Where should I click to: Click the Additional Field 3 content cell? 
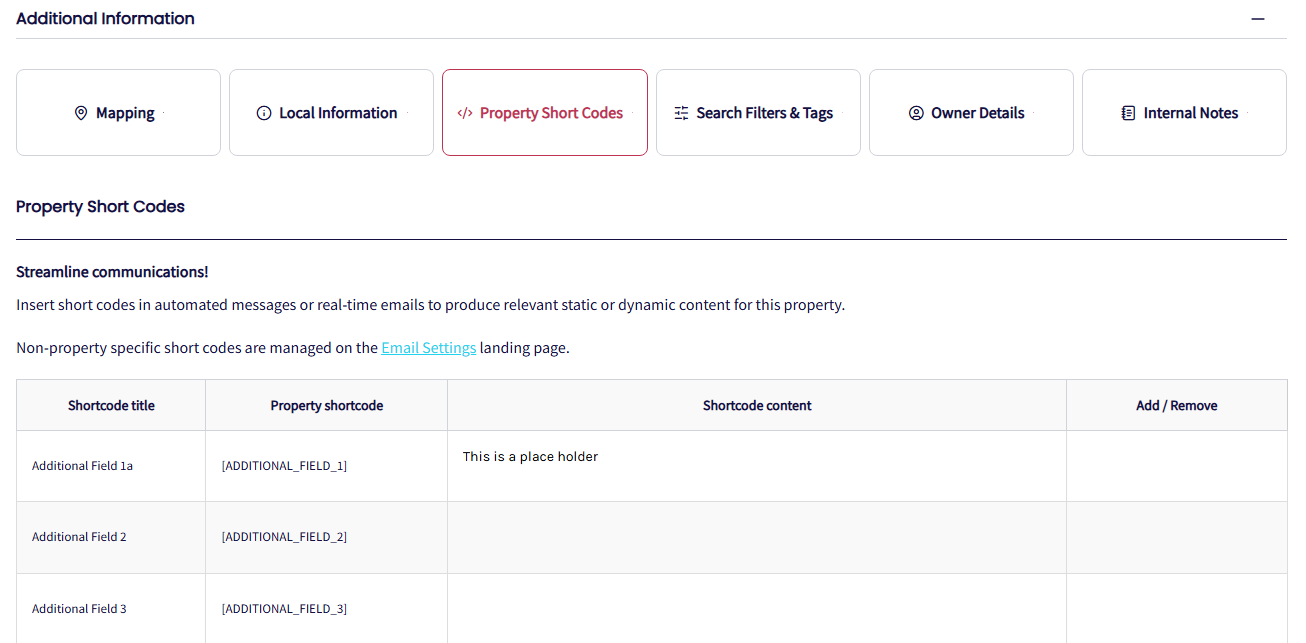(756, 608)
